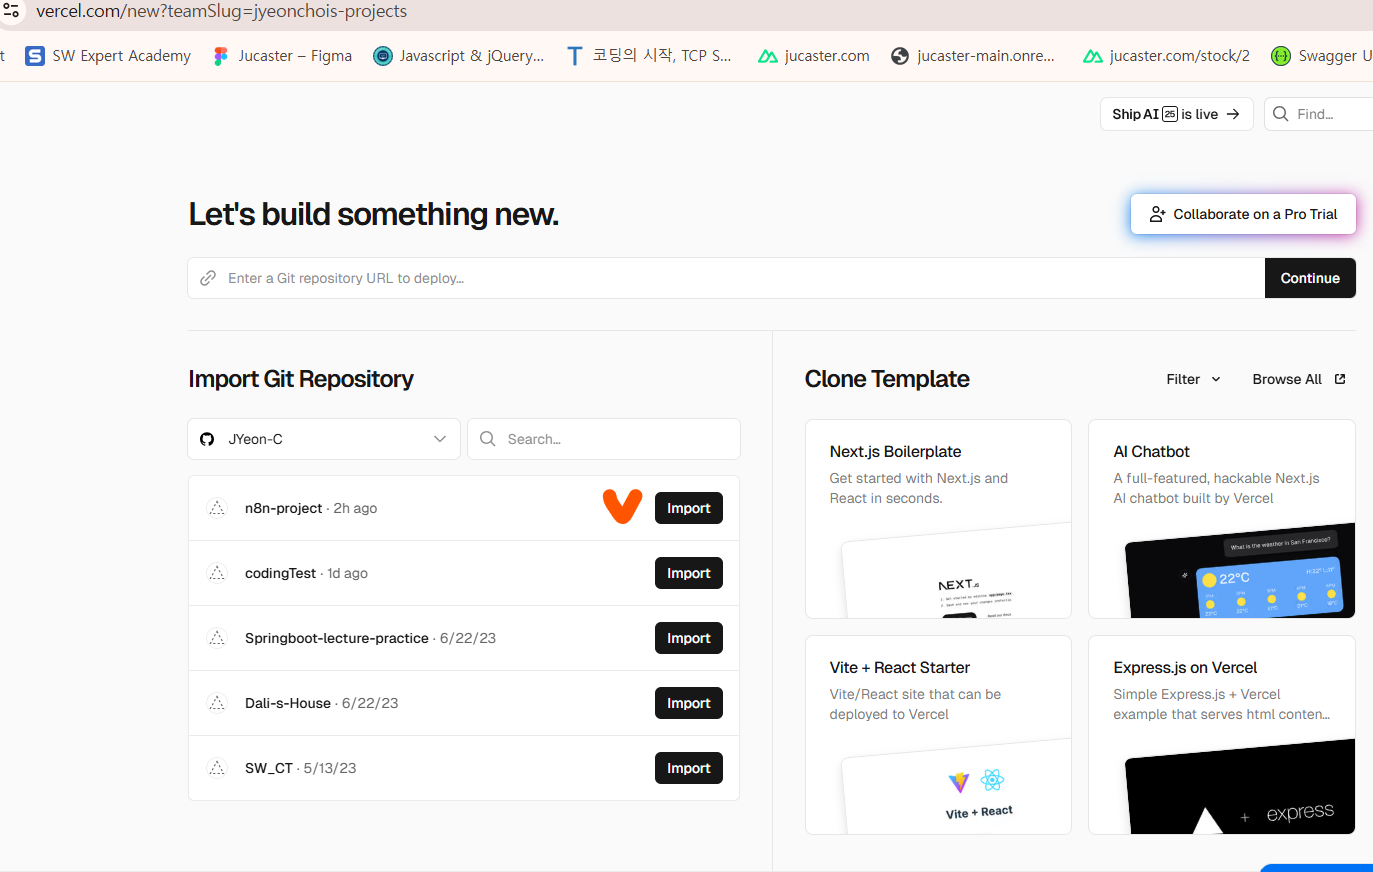1373x872 pixels.
Task: Open Swagger UI bookmark
Action: click(x=1322, y=56)
